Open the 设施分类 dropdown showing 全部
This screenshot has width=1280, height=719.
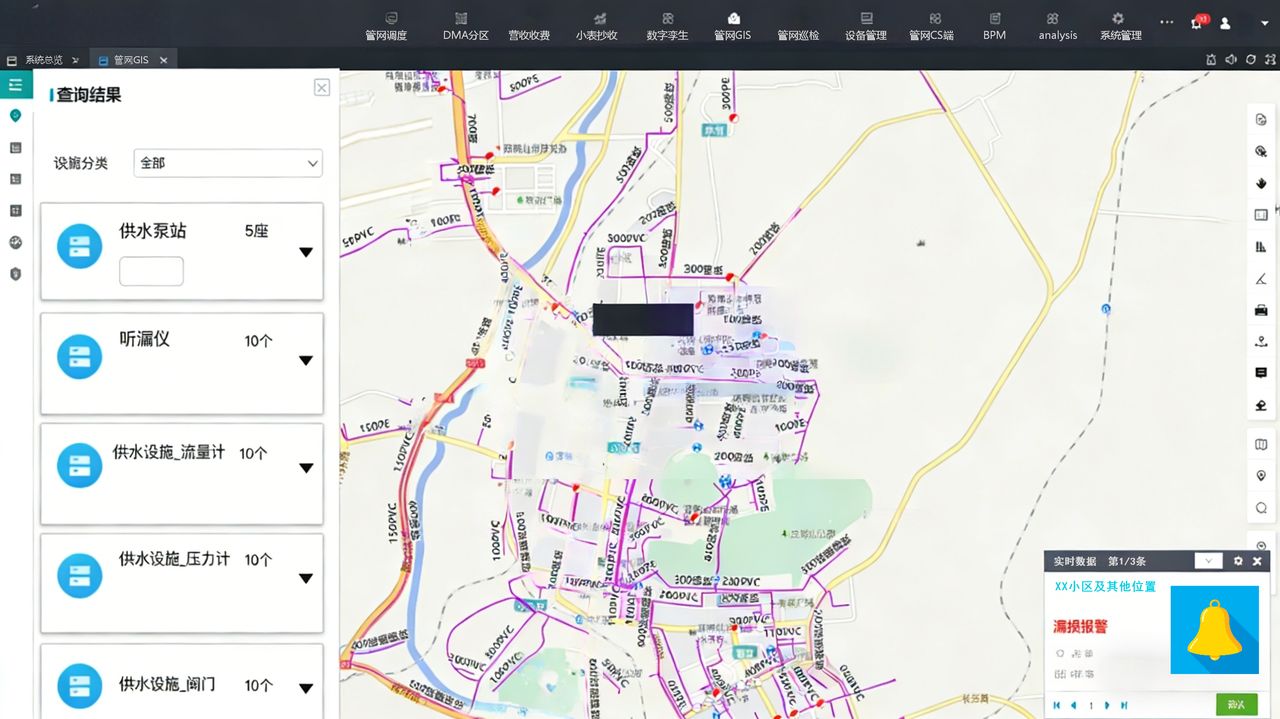pyautogui.click(x=228, y=163)
